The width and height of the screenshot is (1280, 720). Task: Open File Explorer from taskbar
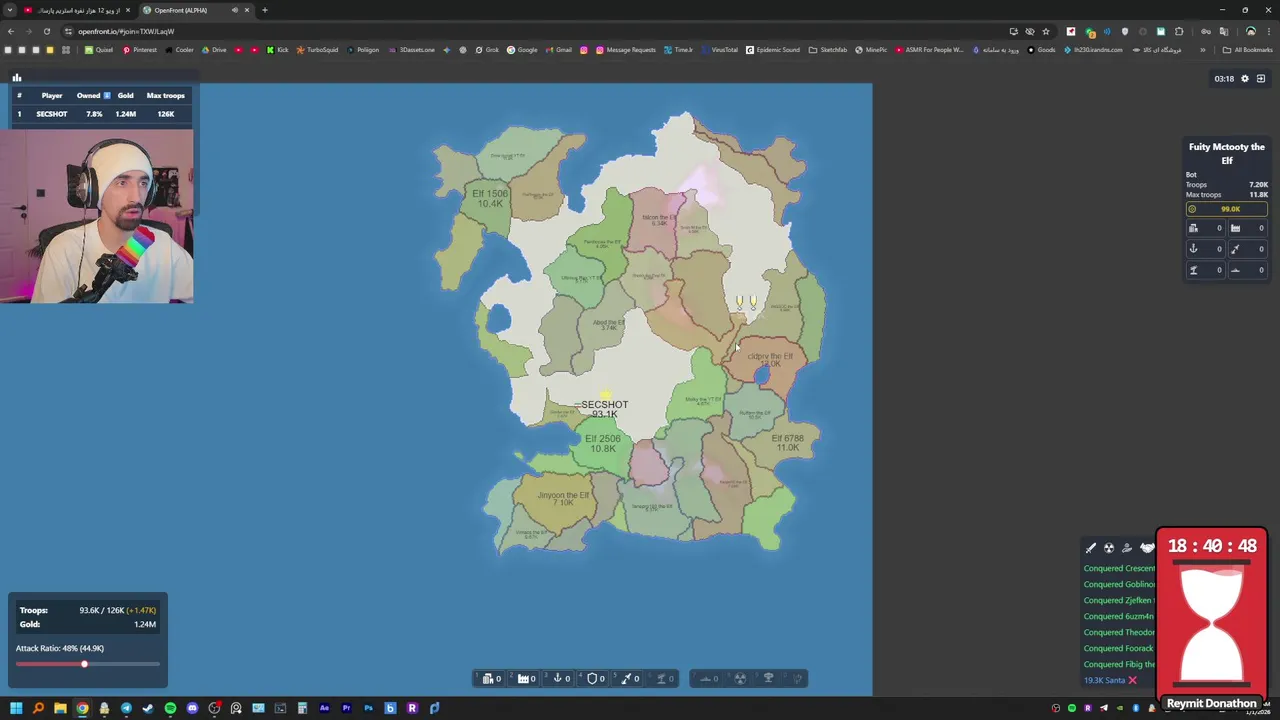pyautogui.click(x=60, y=709)
